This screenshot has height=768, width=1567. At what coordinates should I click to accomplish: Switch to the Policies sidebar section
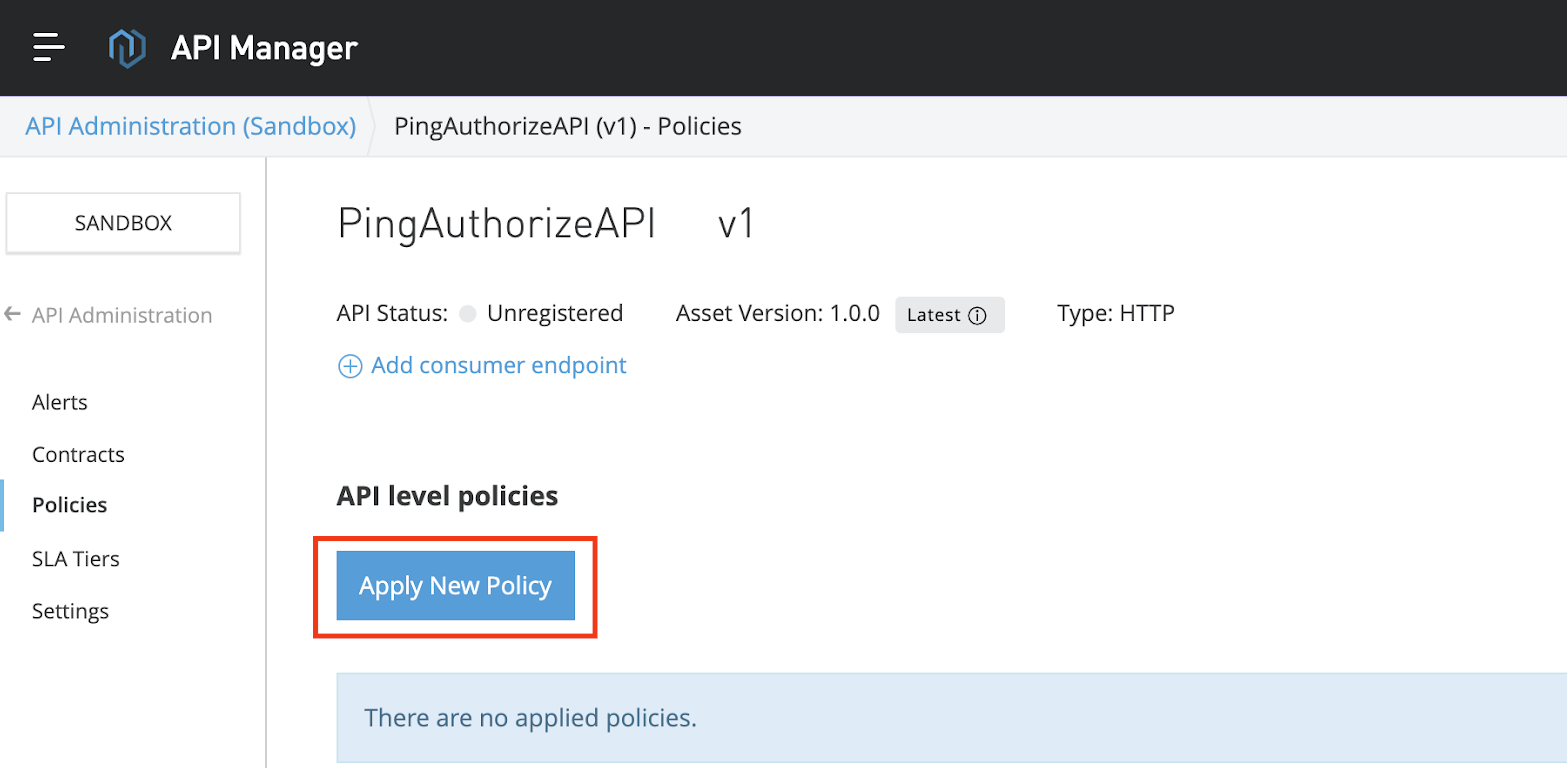tap(69, 505)
